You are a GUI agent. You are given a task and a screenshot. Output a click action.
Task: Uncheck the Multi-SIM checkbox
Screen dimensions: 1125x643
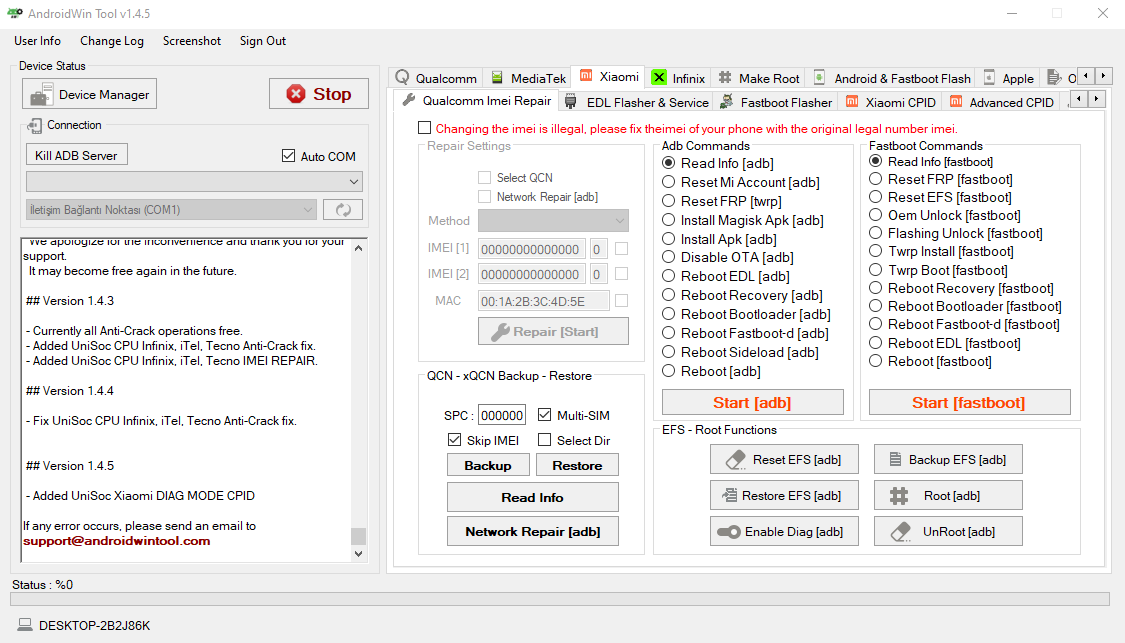(x=545, y=415)
